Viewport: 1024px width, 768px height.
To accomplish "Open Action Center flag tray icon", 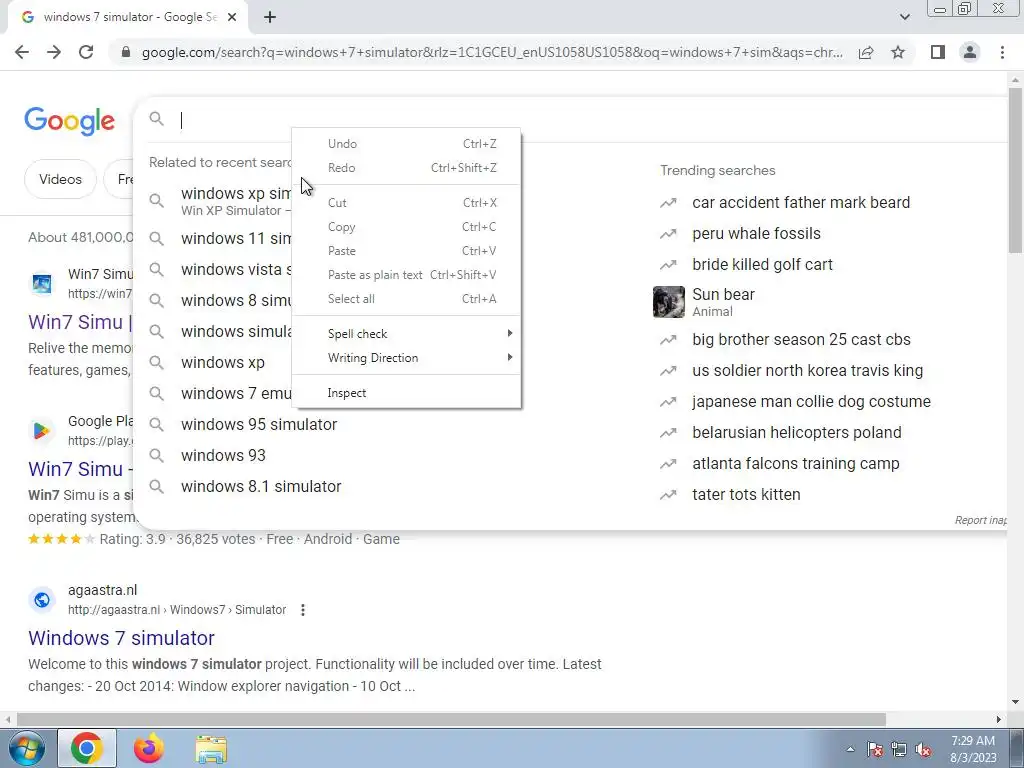I will click(875, 749).
